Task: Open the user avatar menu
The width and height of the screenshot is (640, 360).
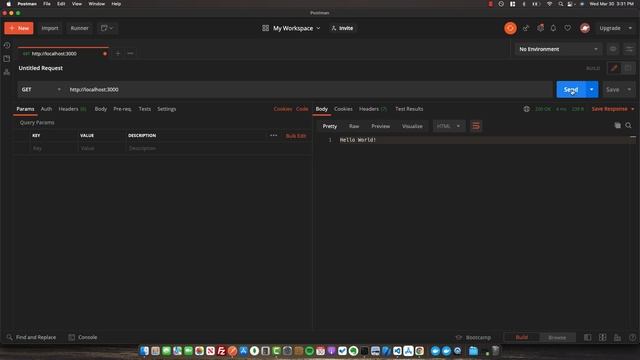Action: pos(585,28)
